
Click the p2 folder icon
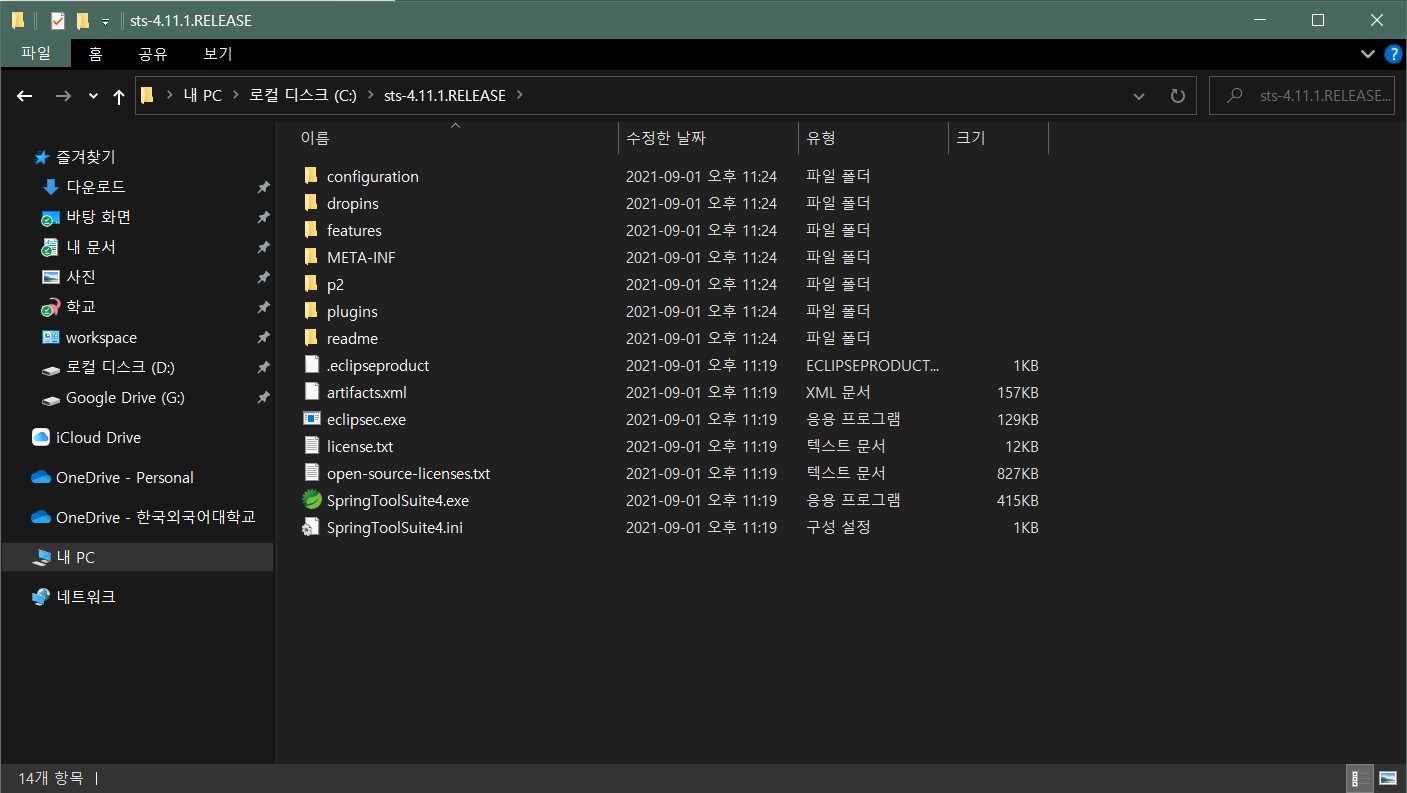pyautogui.click(x=311, y=284)
